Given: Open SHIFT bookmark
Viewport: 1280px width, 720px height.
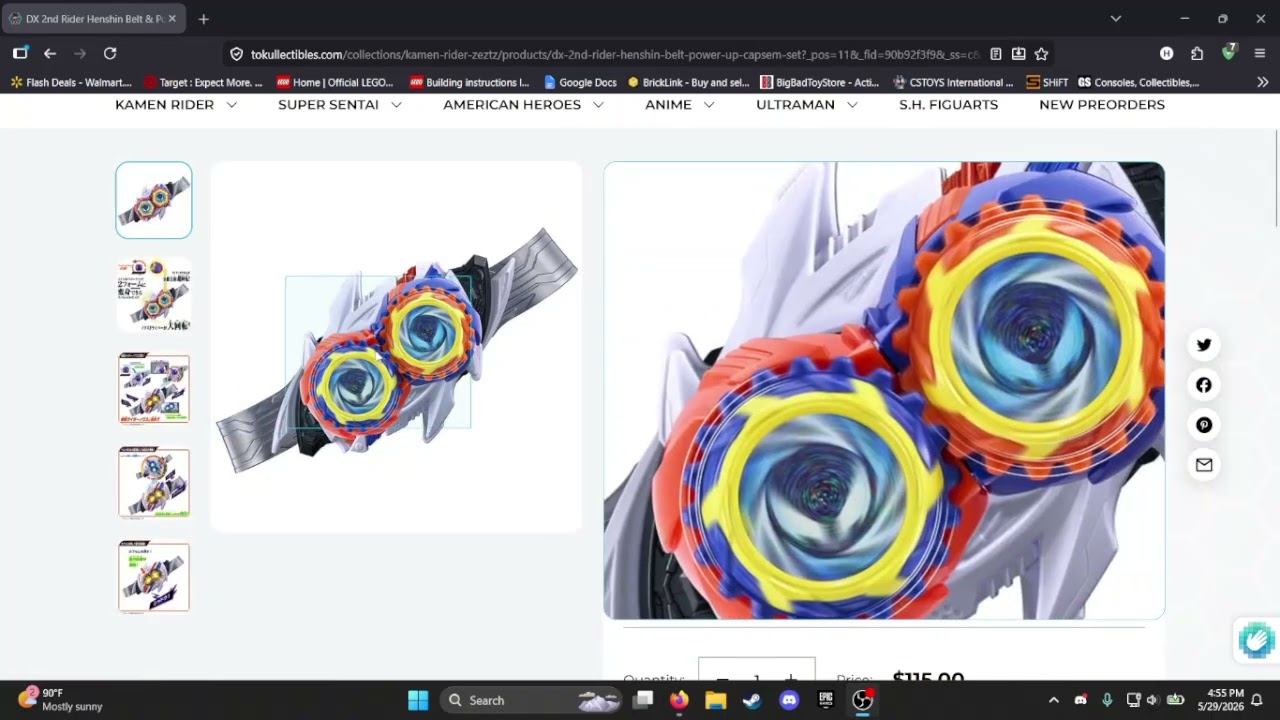Looking at the screenshot, I should [1047, 83].
